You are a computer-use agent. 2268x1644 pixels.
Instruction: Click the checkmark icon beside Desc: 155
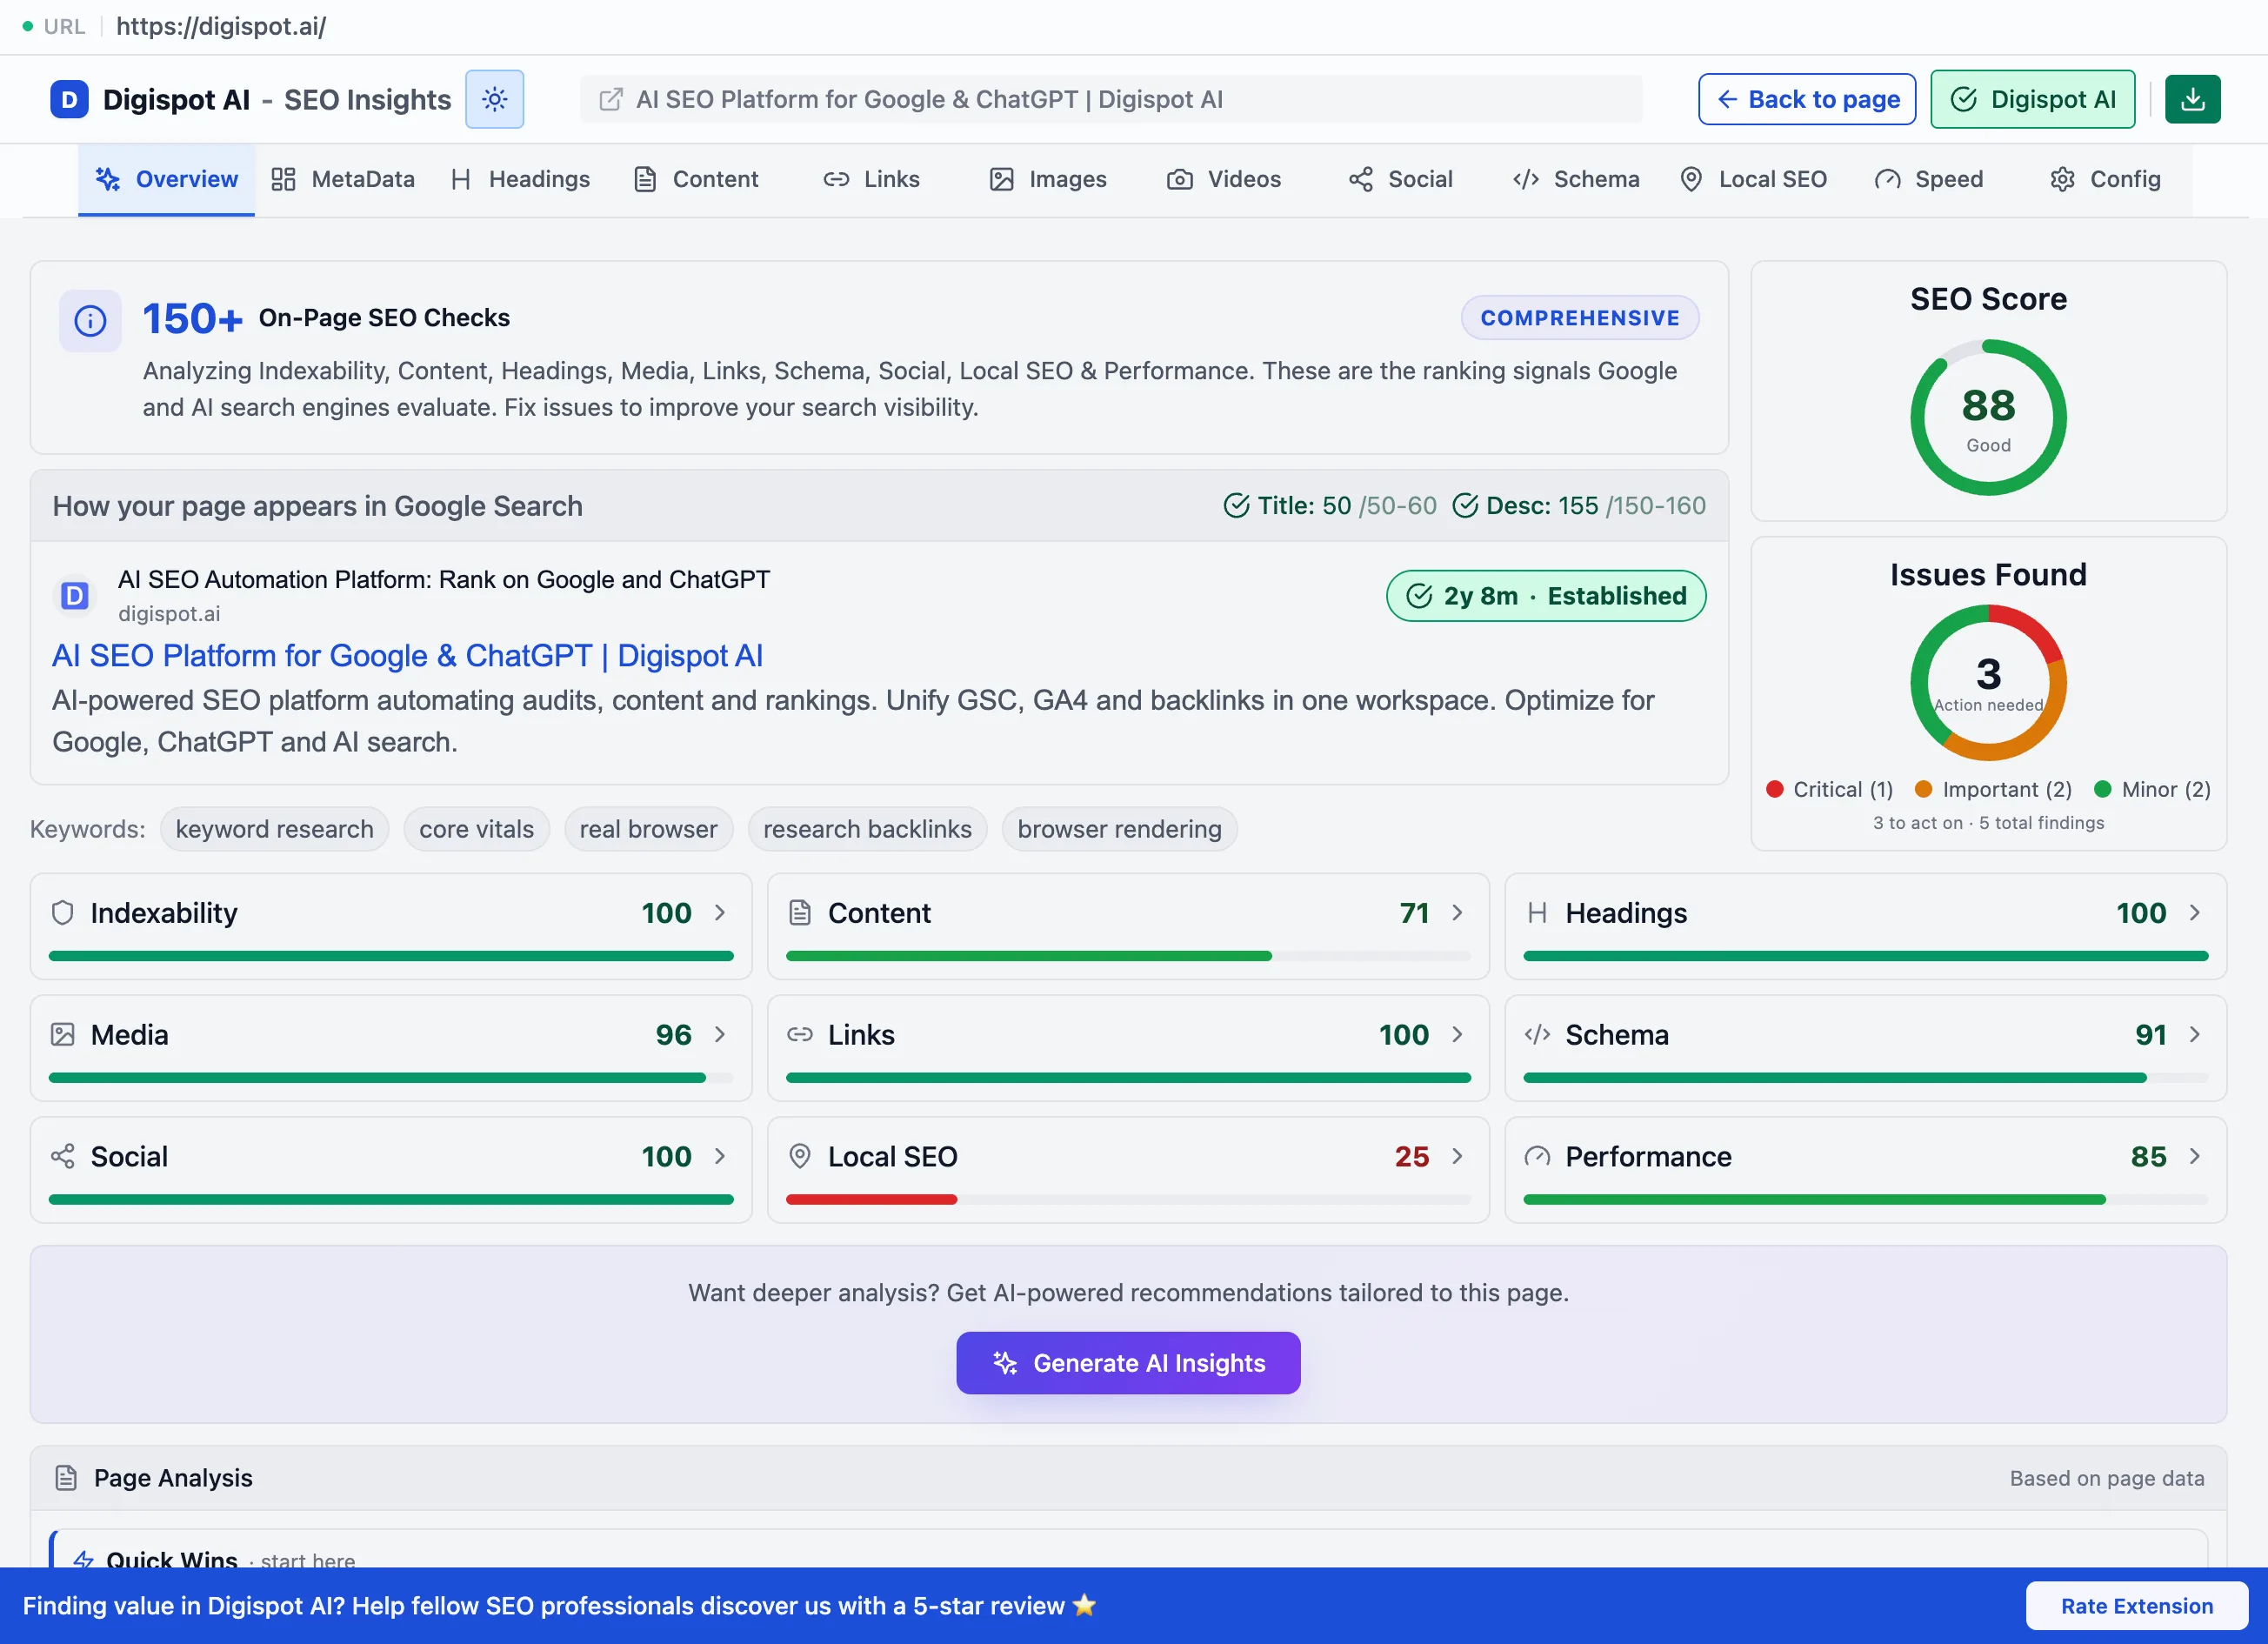pyautogui.click(x=1465, y=505)
